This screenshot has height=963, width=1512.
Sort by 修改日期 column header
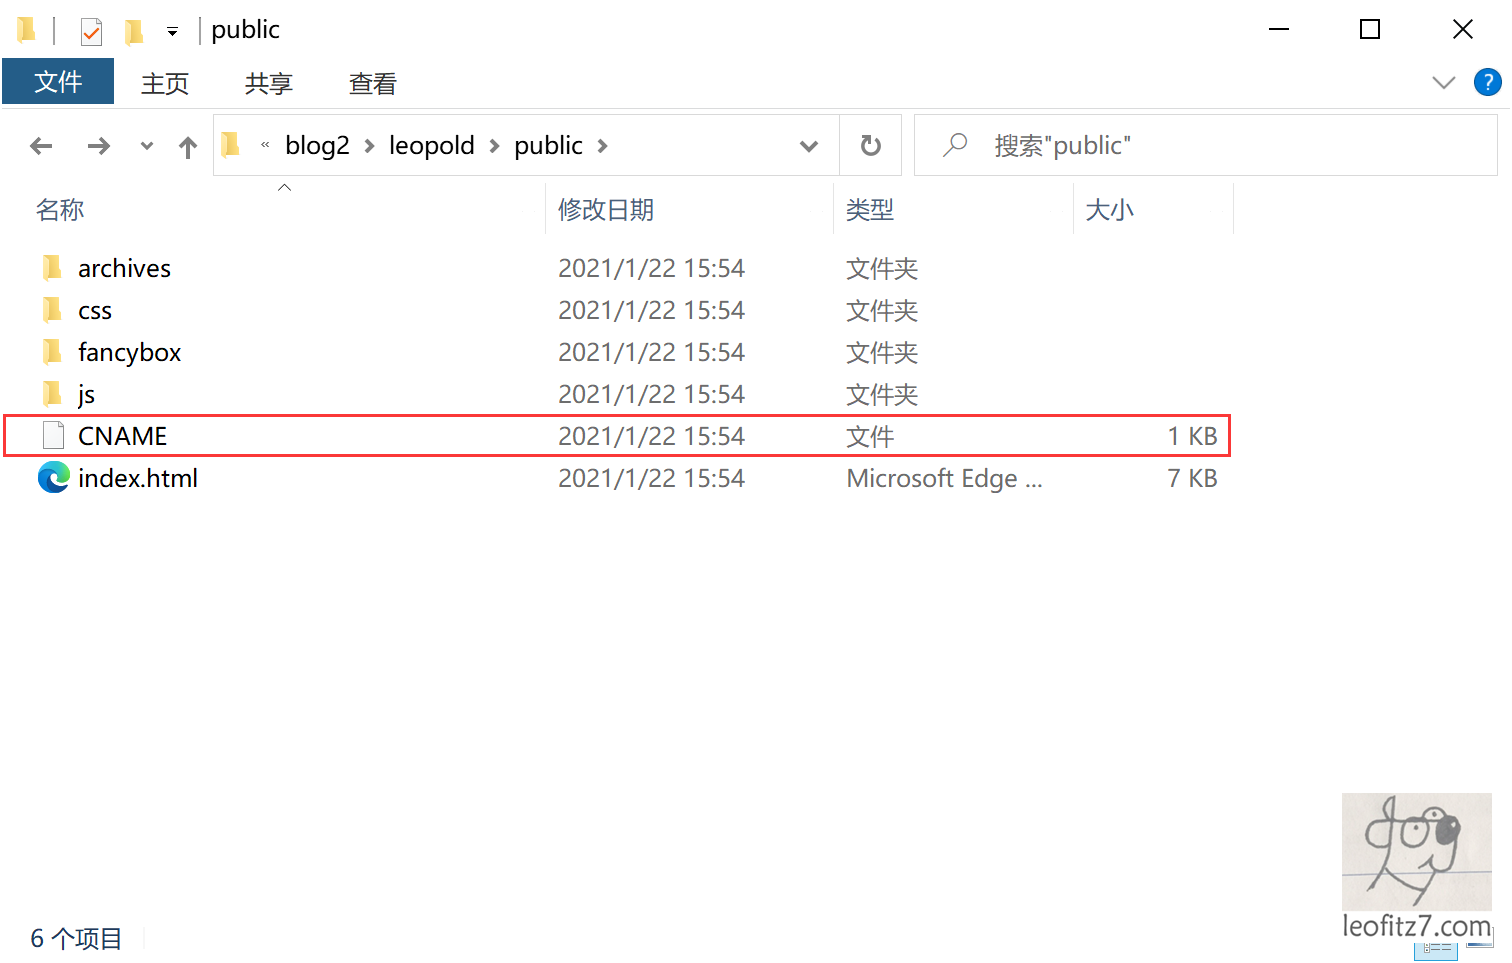pyautogui.click(x=606, y=210)
